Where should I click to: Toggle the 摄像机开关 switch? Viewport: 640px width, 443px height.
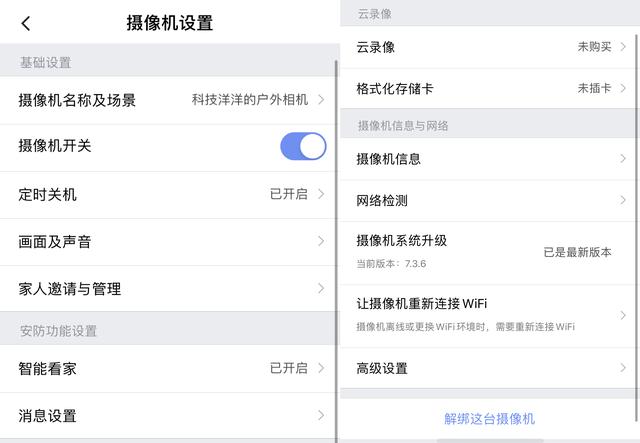click(x=303, y=146)
